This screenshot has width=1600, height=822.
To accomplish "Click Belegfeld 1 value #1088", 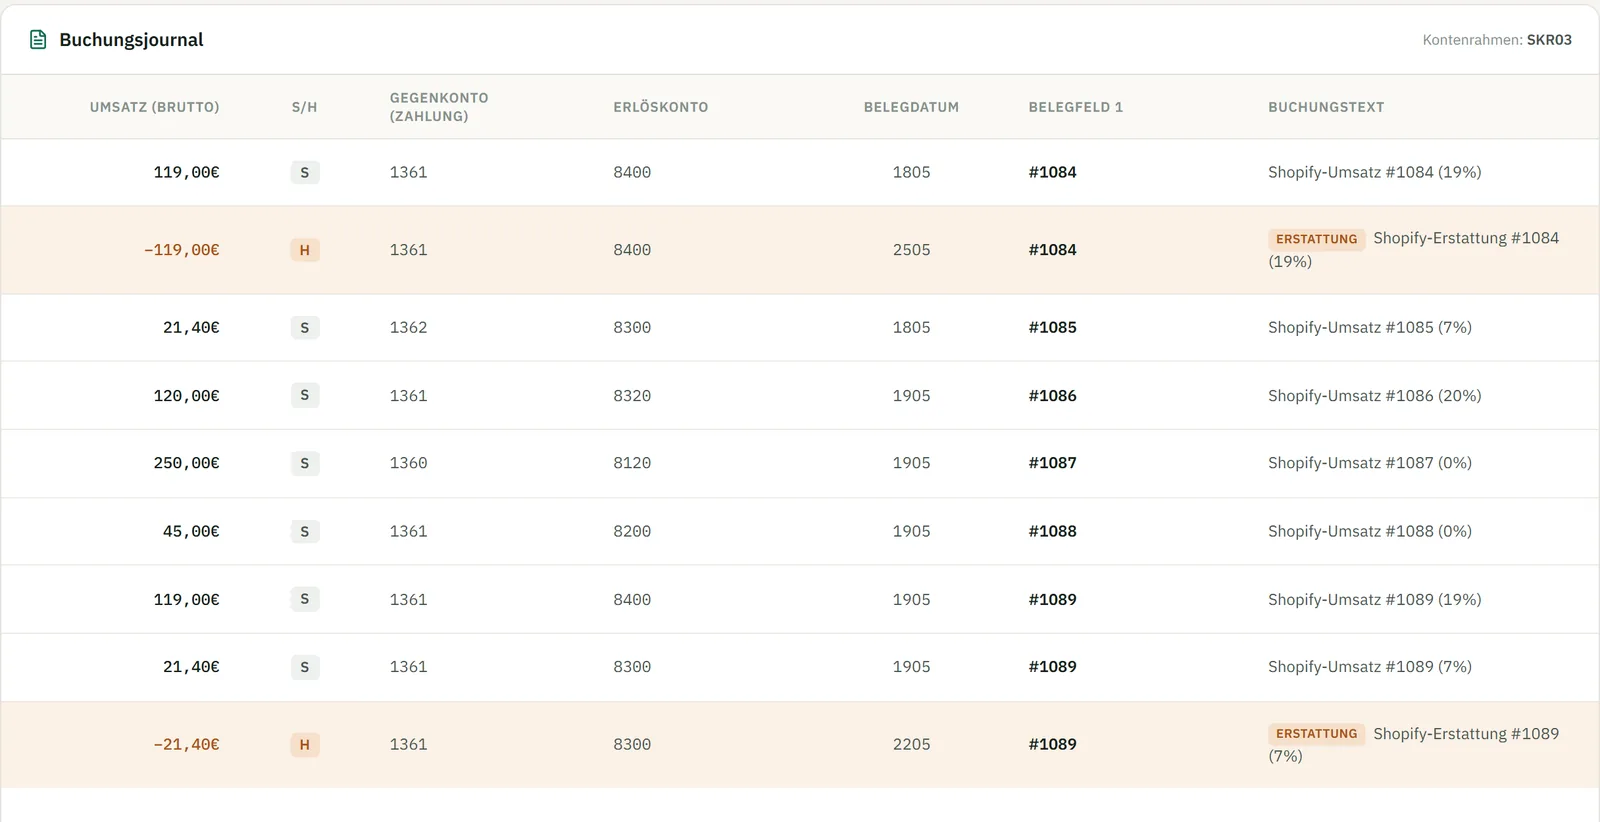I will point(1052,531).
